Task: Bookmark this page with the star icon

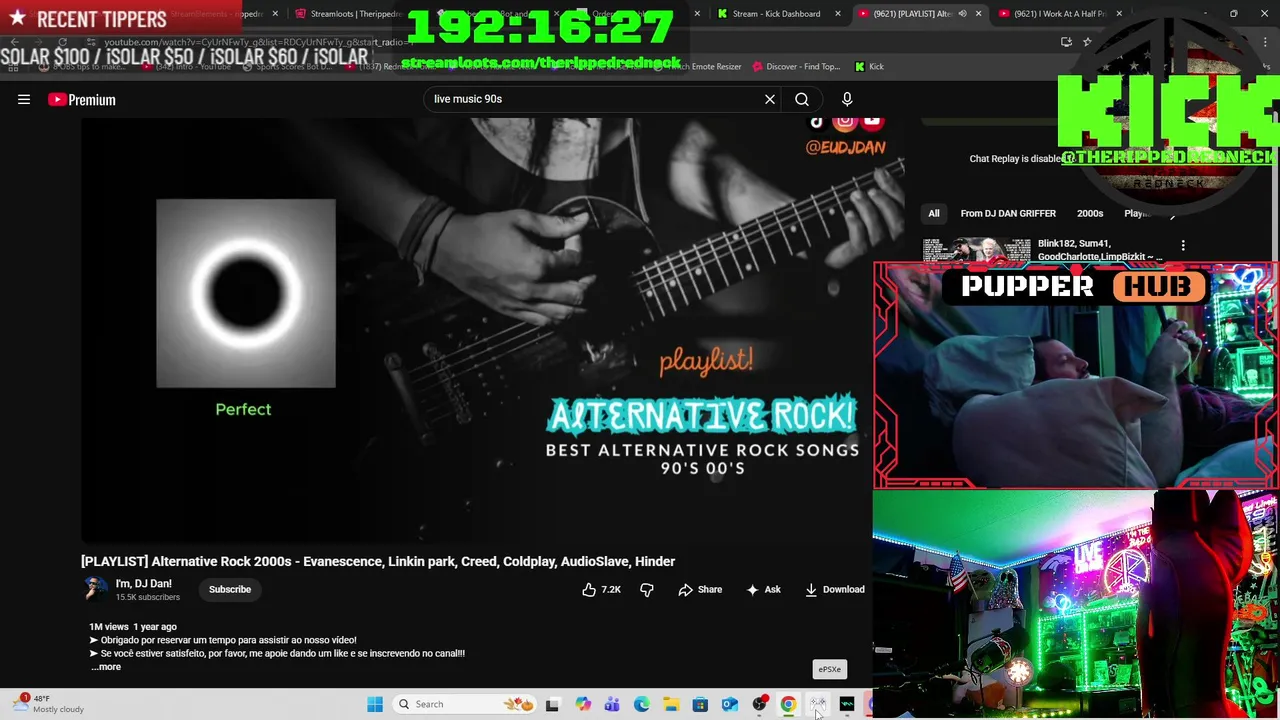Action: click(1087, 42)
